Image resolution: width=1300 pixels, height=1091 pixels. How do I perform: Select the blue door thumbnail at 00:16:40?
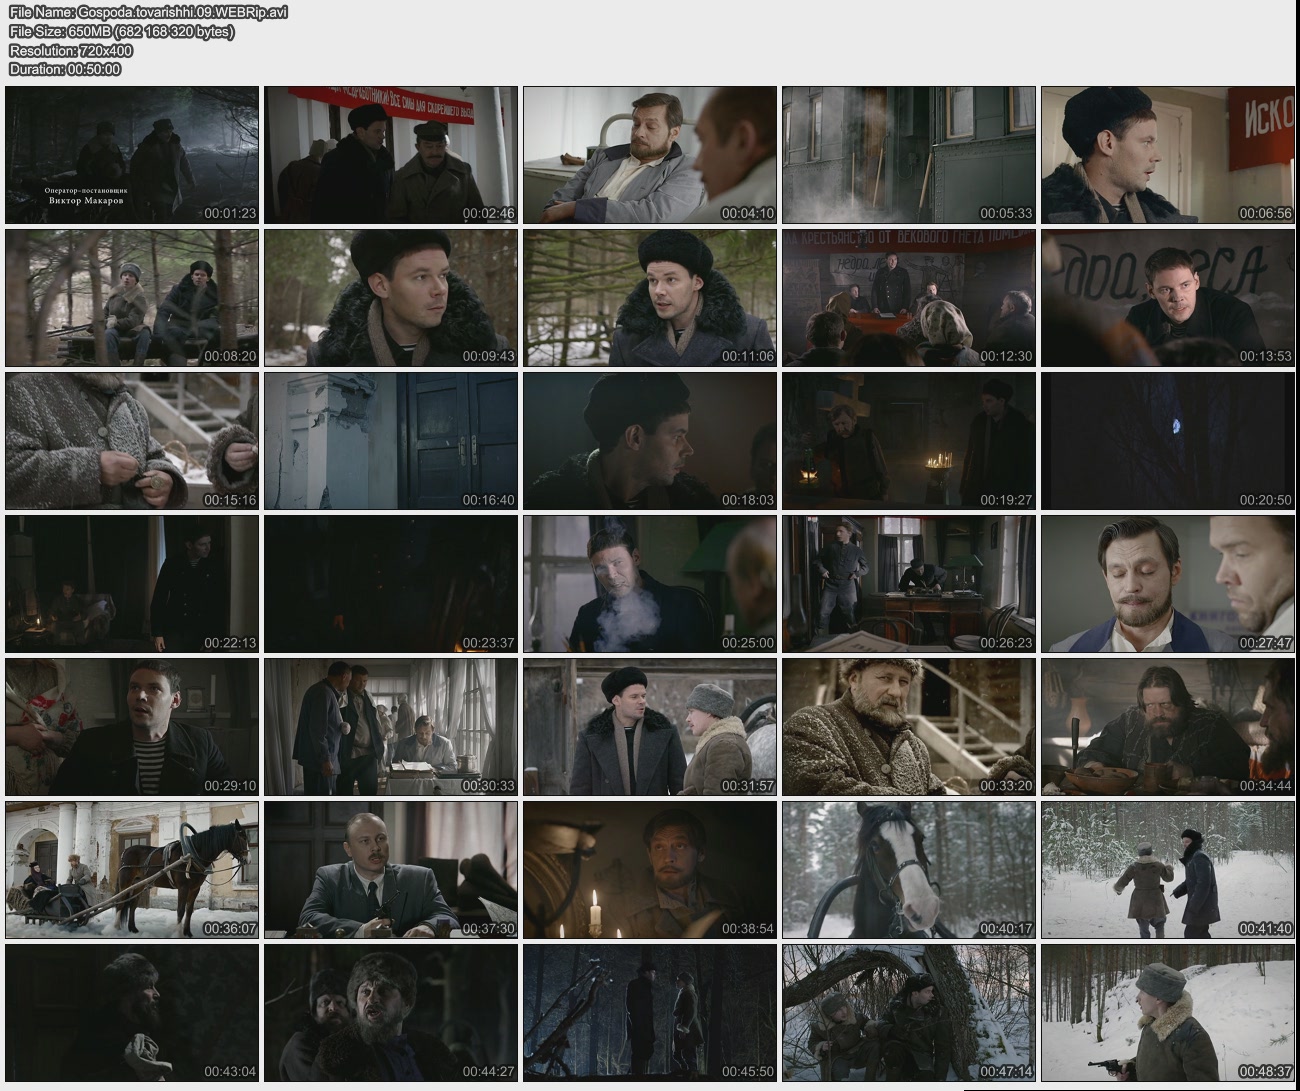click(391, 441)
